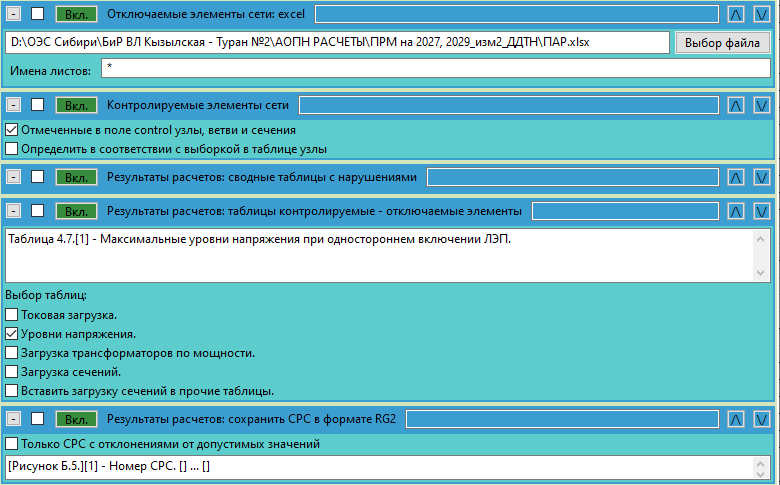Toggle 'Вкл.' for 'сводные таблицы с нарушениями'

click(x=76, y=177)
